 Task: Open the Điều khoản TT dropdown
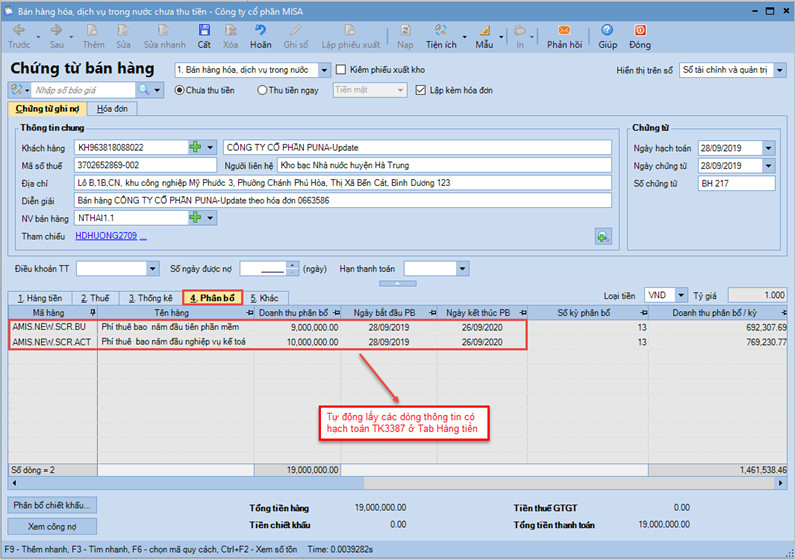(153, 269)
